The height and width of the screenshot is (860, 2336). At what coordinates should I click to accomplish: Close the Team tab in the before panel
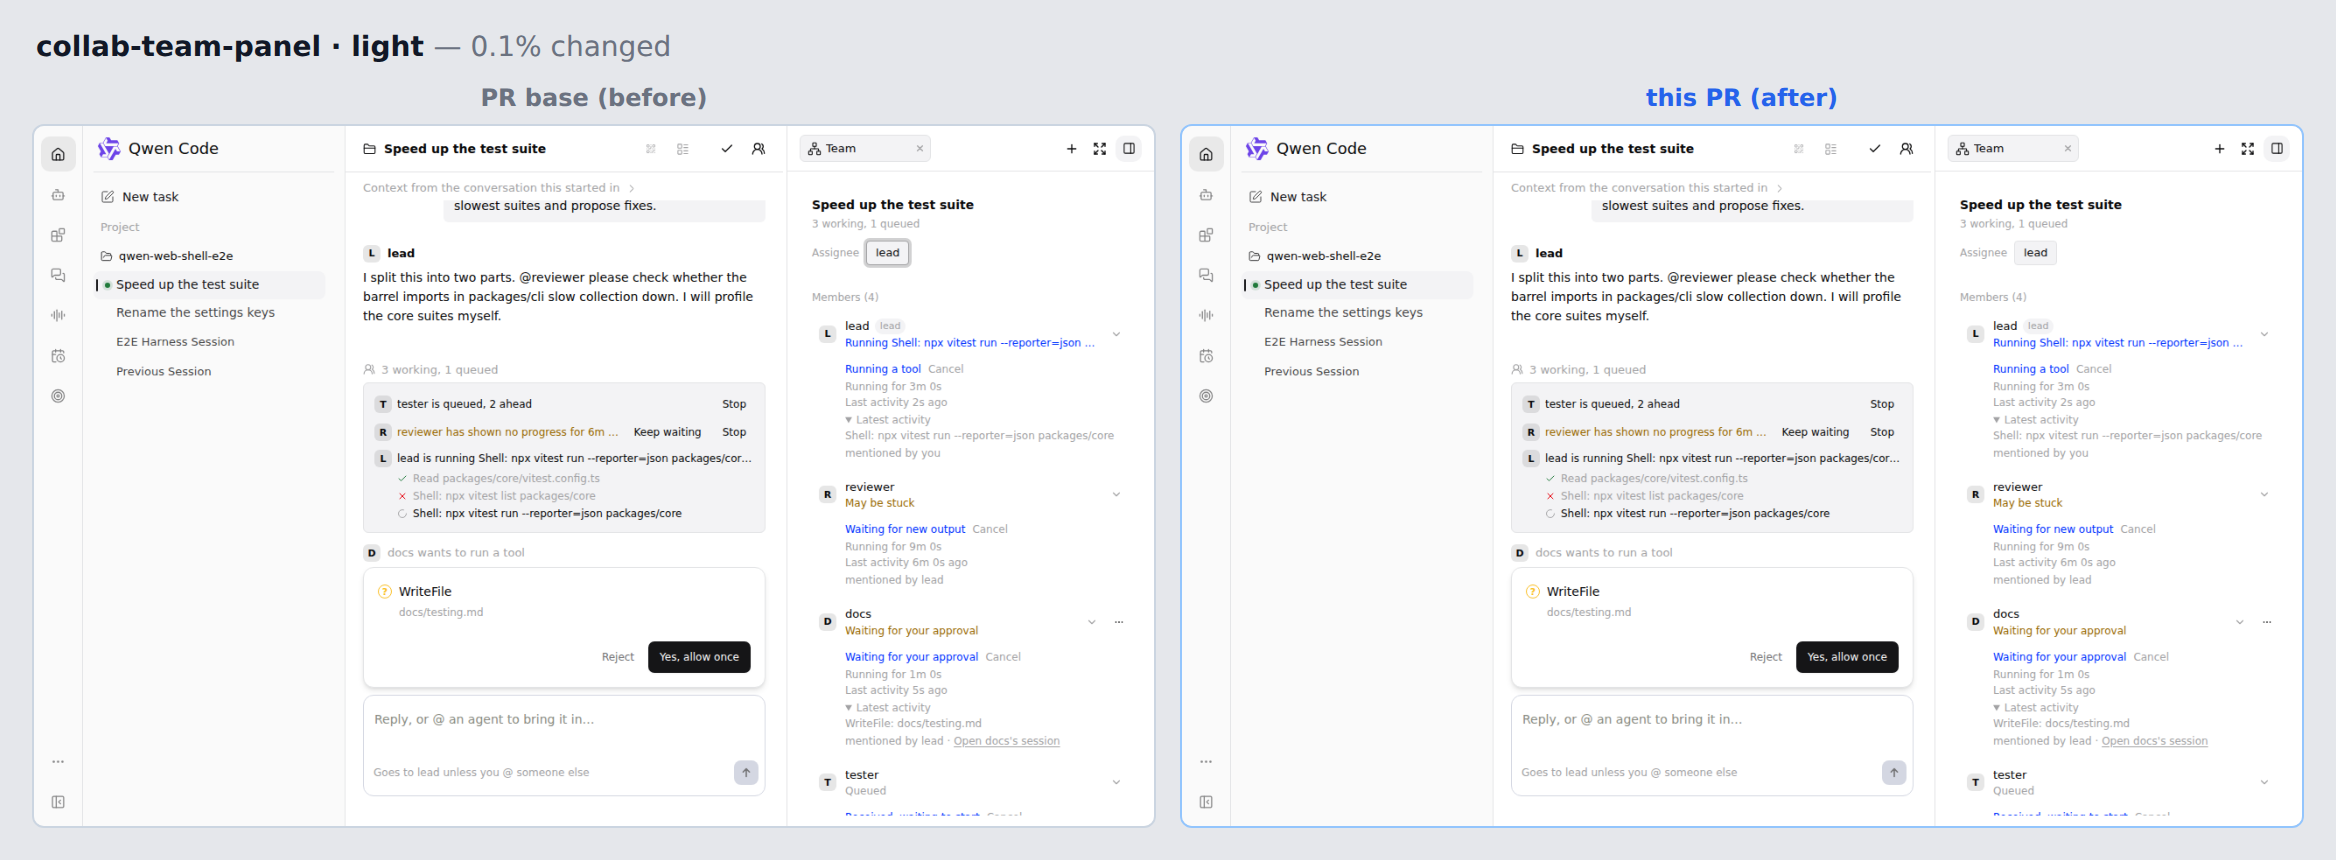pos(920,148)
